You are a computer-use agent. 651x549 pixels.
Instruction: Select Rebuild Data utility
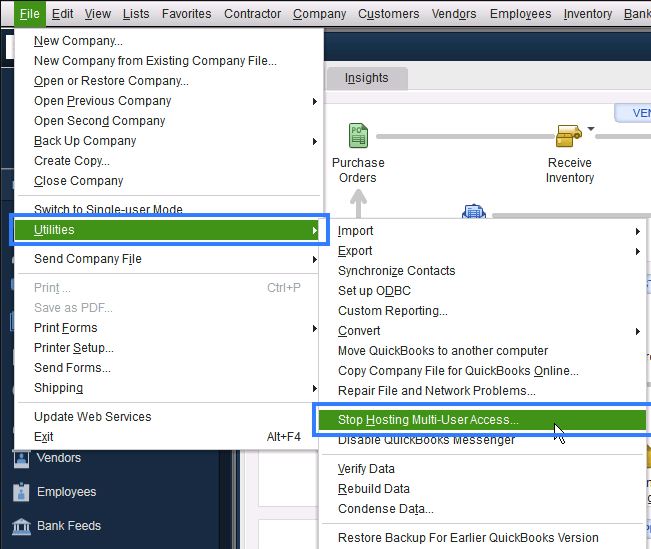click(482, 489)
